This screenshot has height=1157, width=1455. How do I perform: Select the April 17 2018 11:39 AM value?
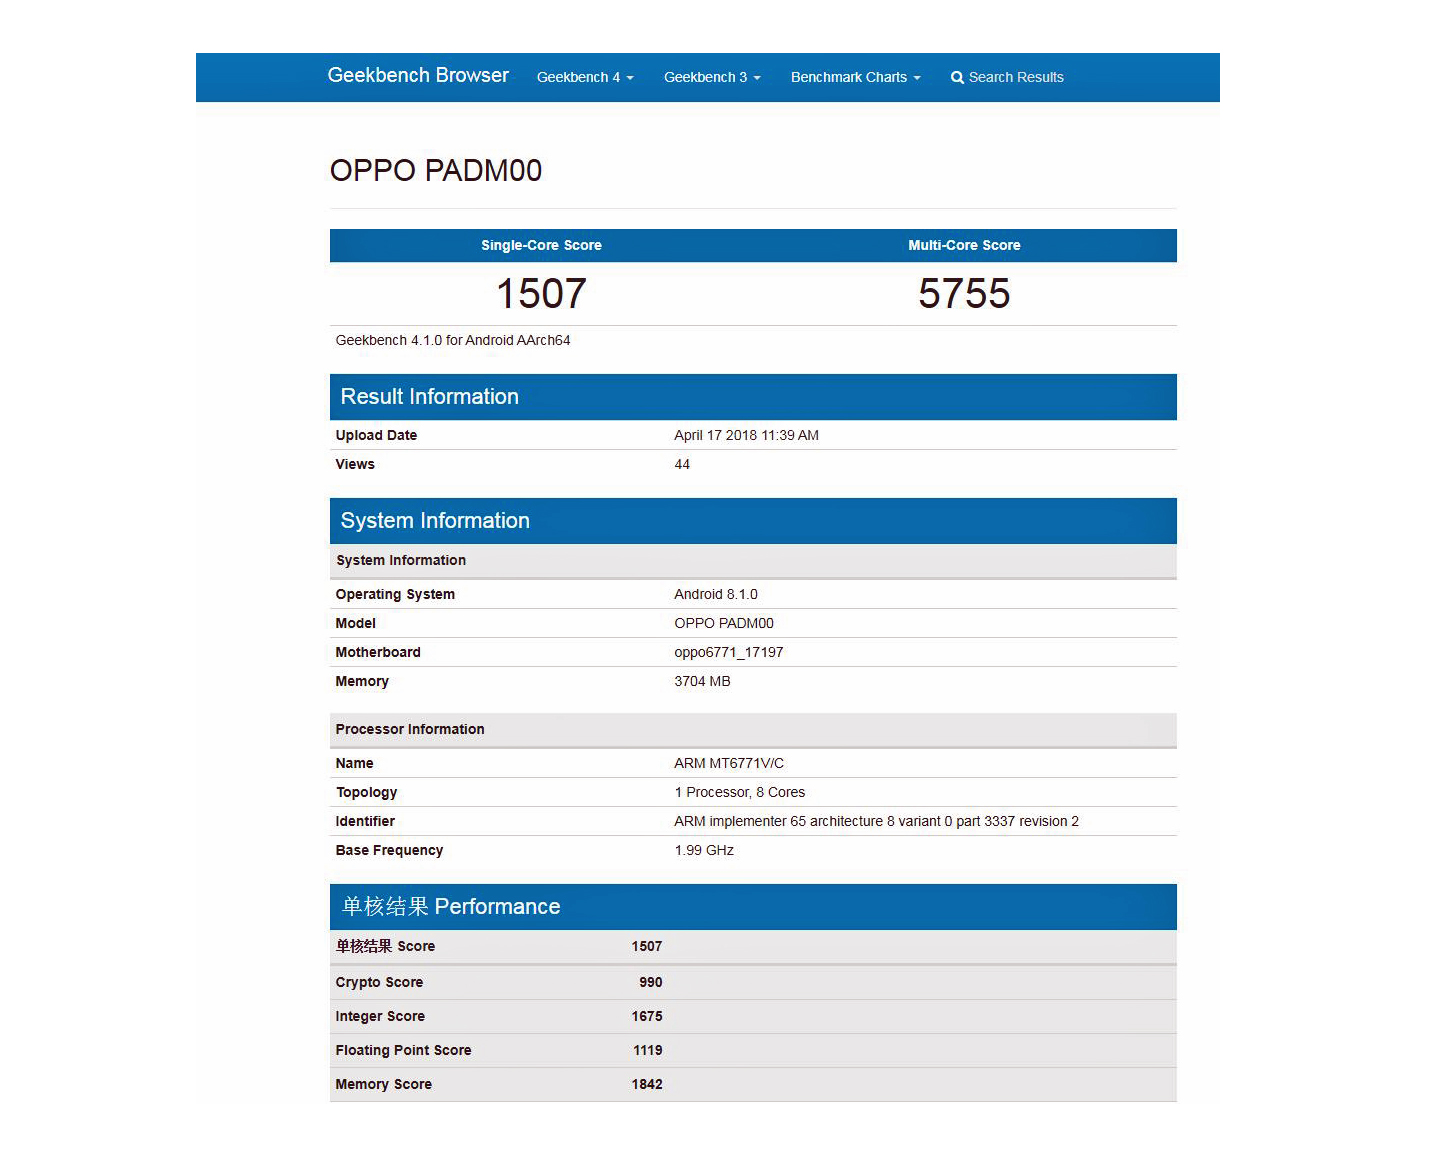point(746,436)
